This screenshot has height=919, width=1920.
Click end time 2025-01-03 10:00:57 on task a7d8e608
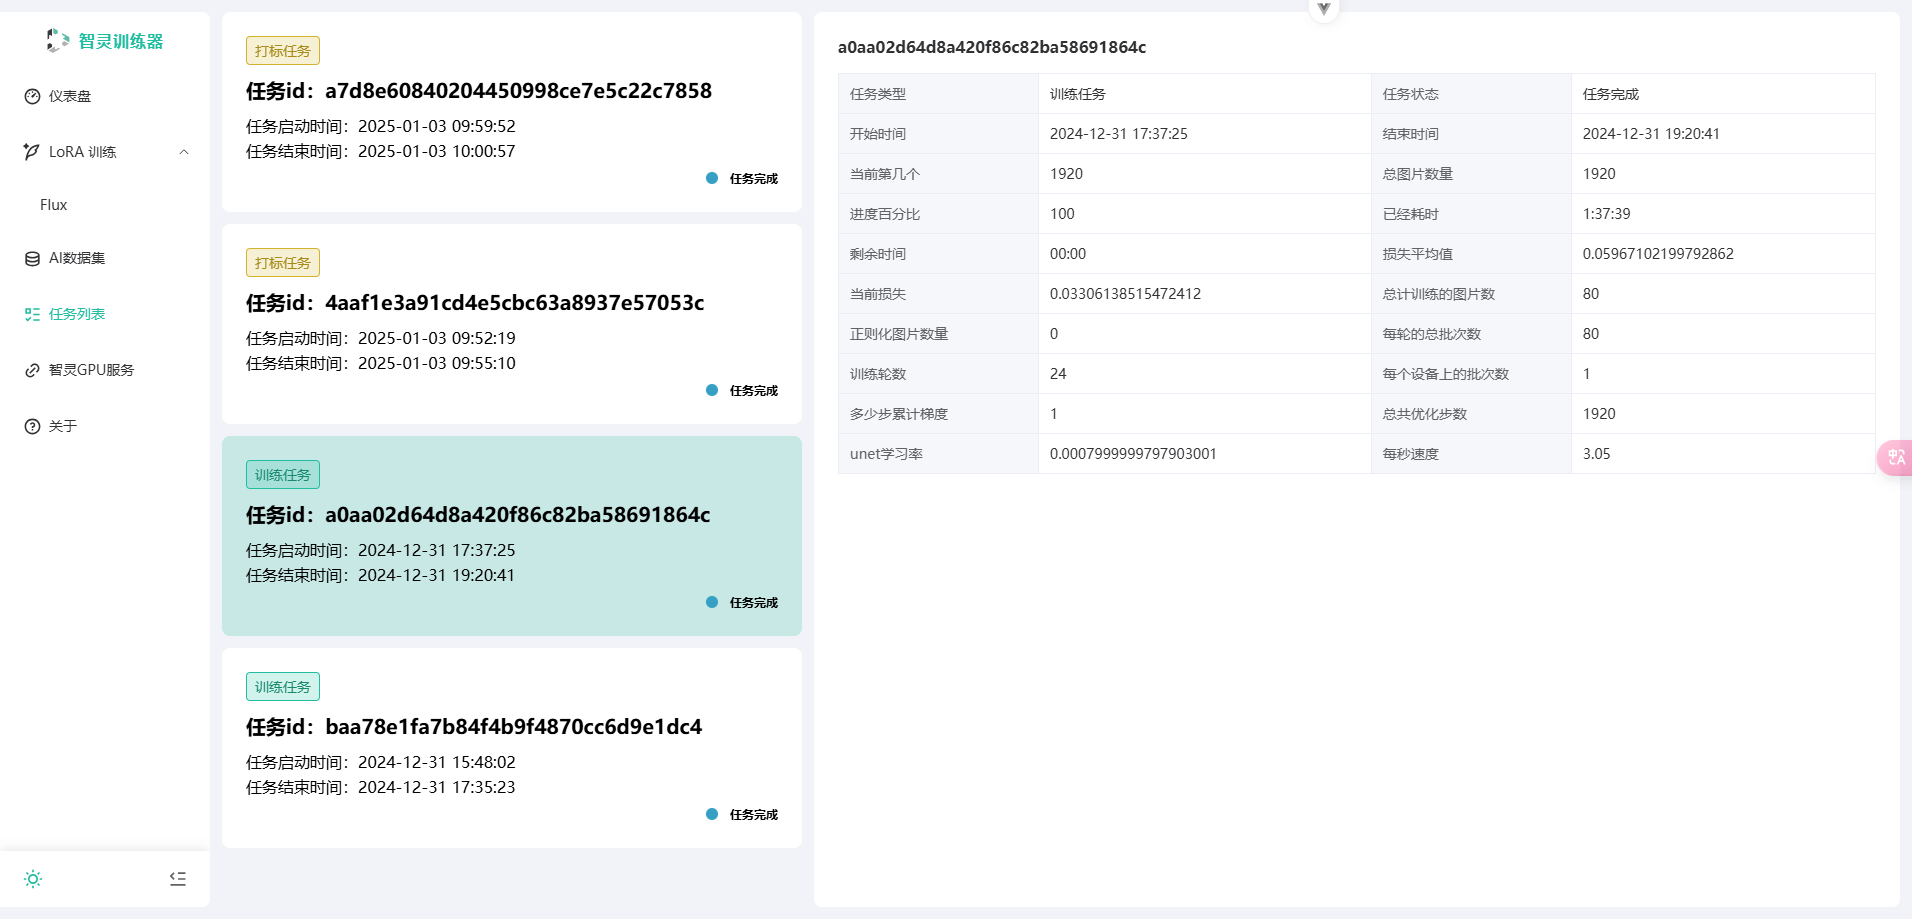coord(437,151)
